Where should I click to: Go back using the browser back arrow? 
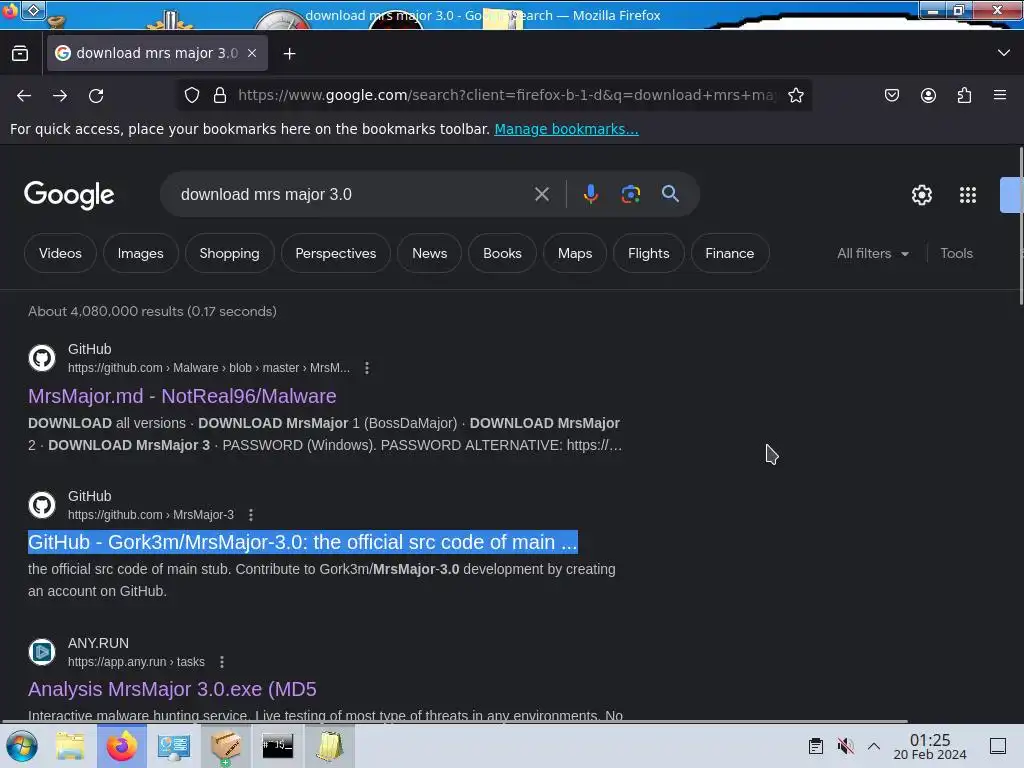24,95
